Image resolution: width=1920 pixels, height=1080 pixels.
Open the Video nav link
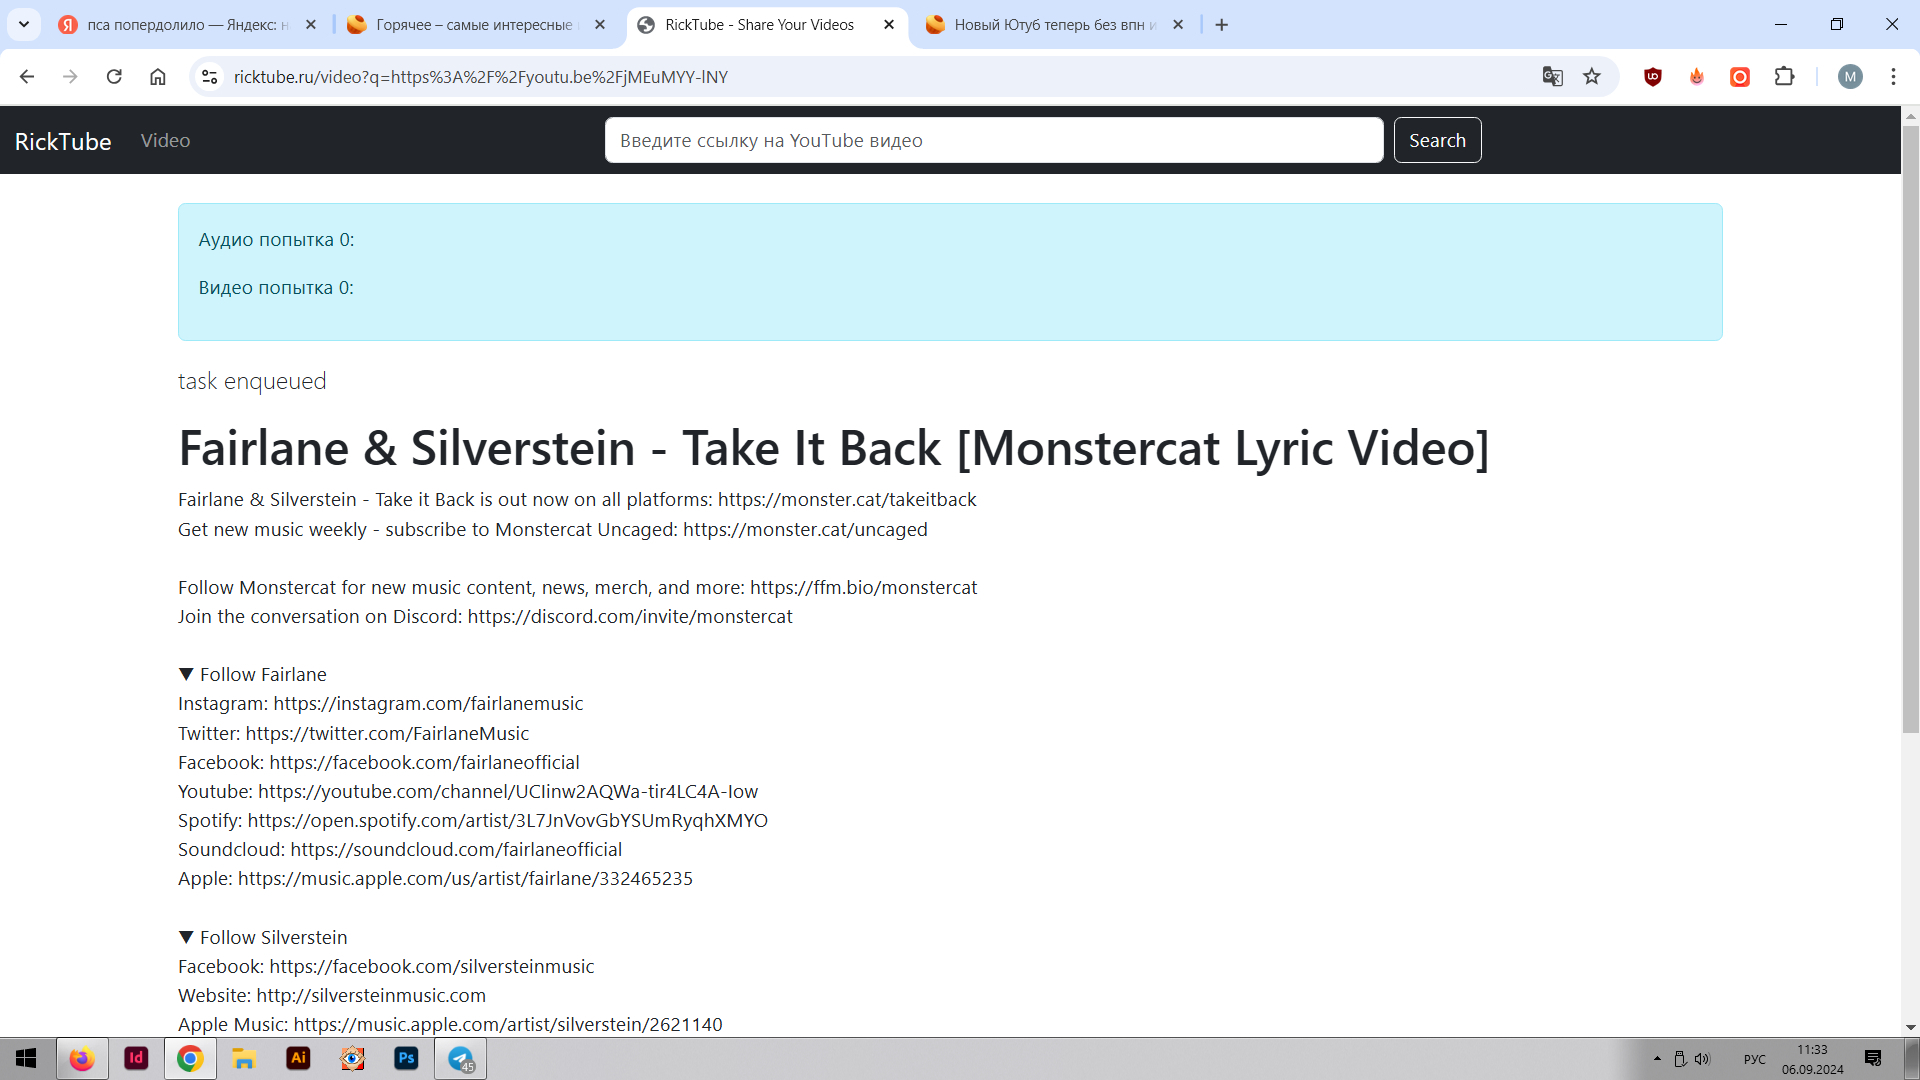[x=165, y=140]
